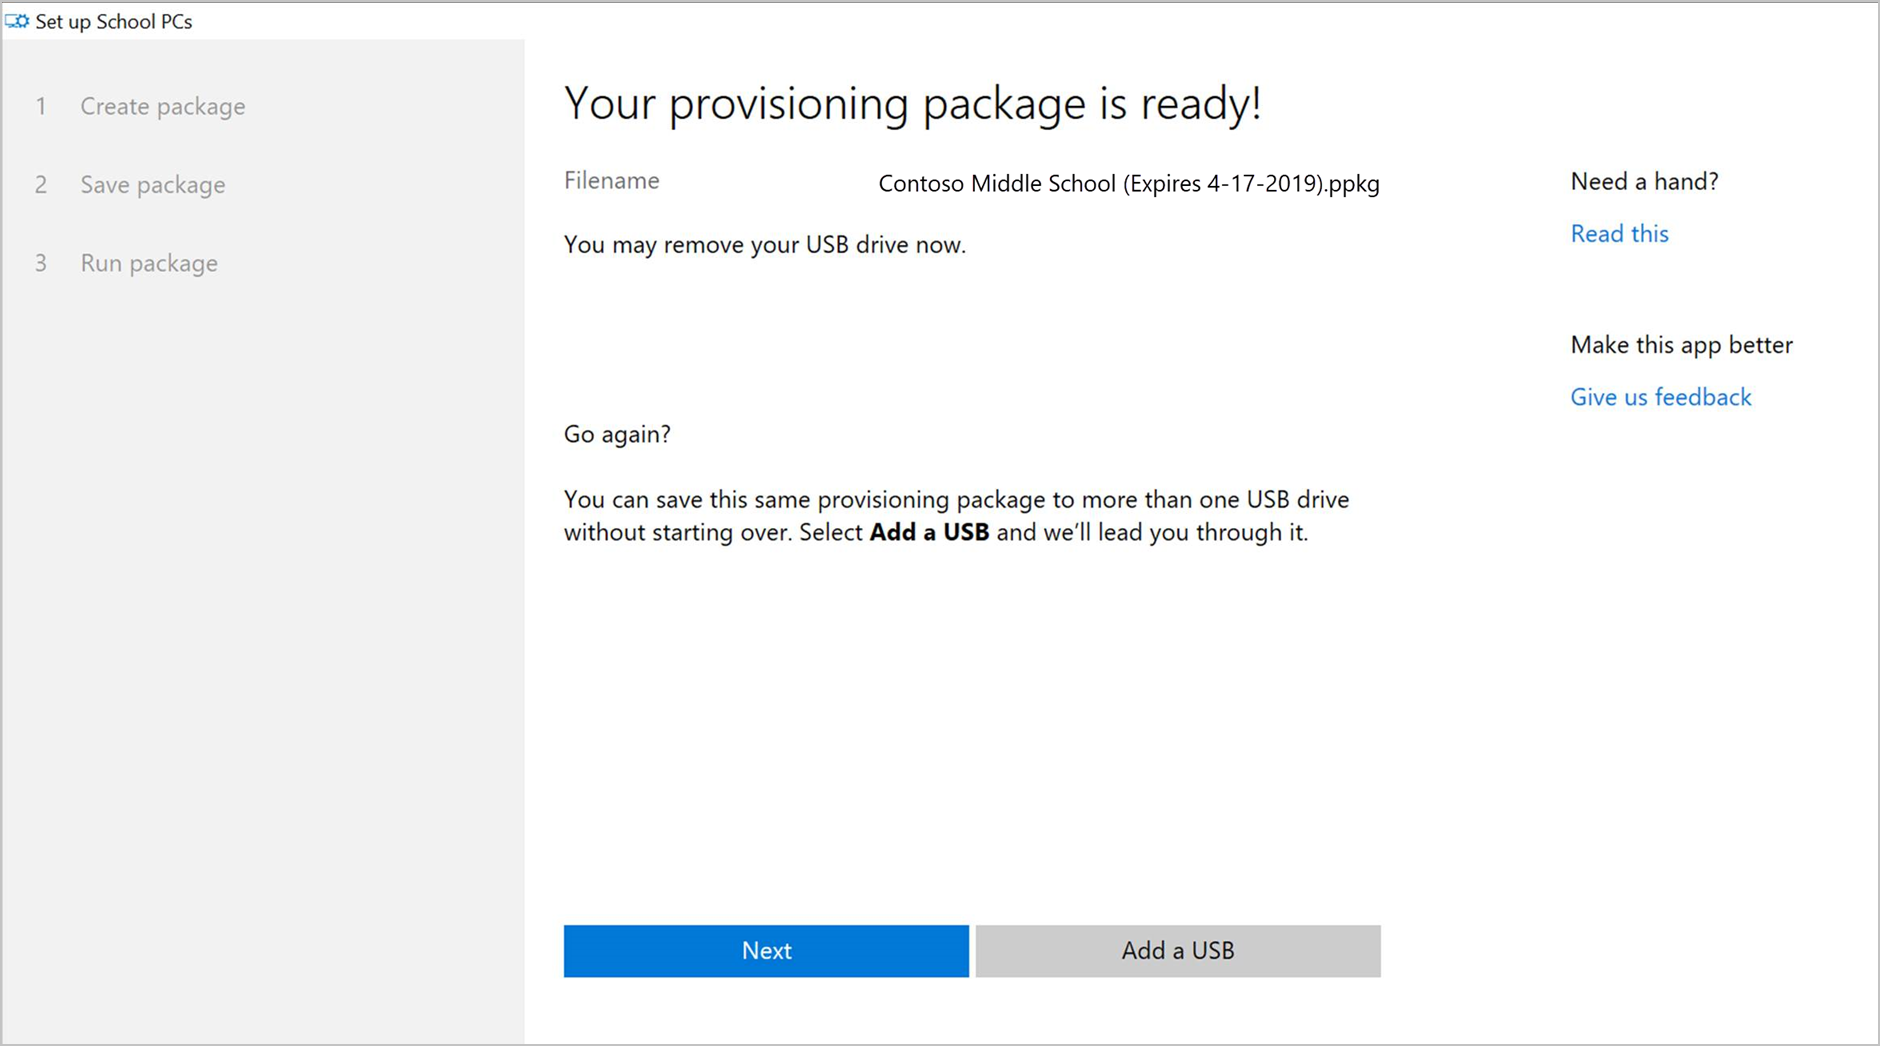Click bold Add a USB text in paragraph
Viewport: 1880px width, 1046px height.
(x=929, y=532)
